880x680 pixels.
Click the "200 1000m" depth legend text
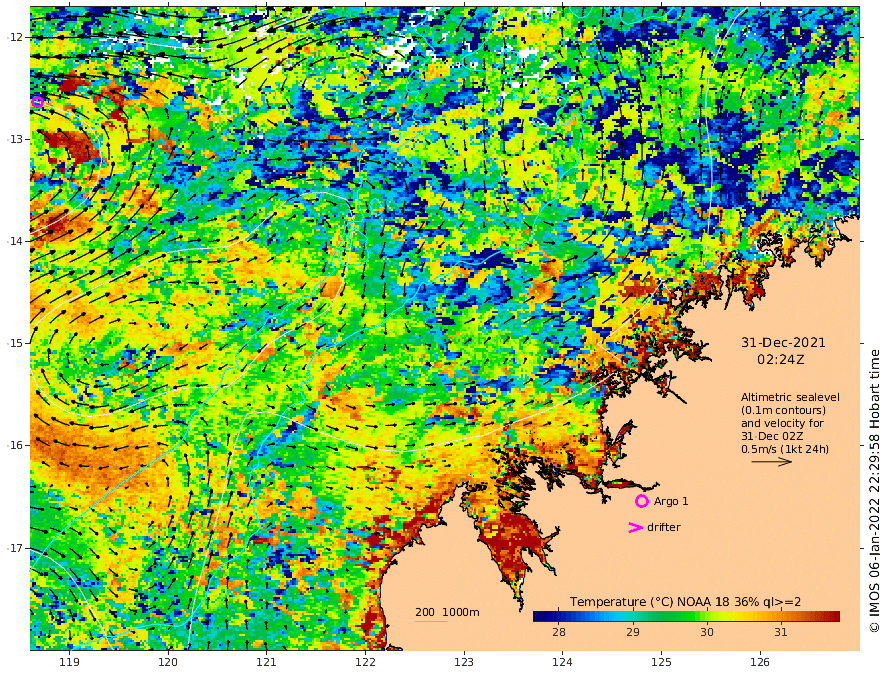click(447, 612)
